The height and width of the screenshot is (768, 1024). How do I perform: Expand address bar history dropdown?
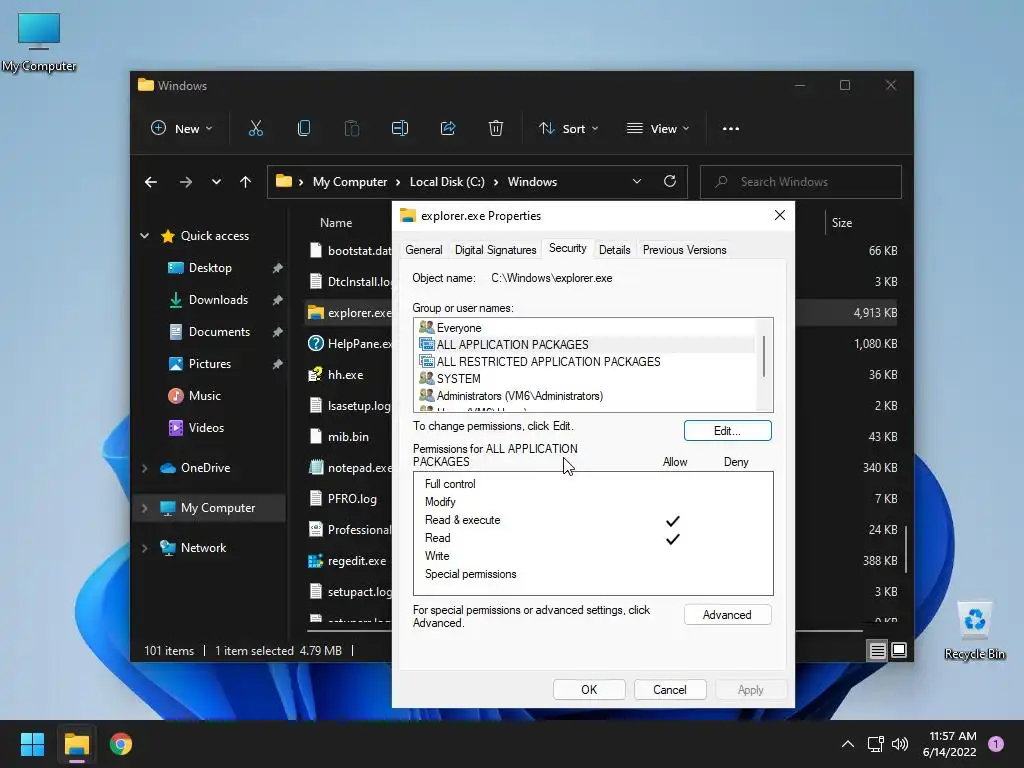coord(637,182)
